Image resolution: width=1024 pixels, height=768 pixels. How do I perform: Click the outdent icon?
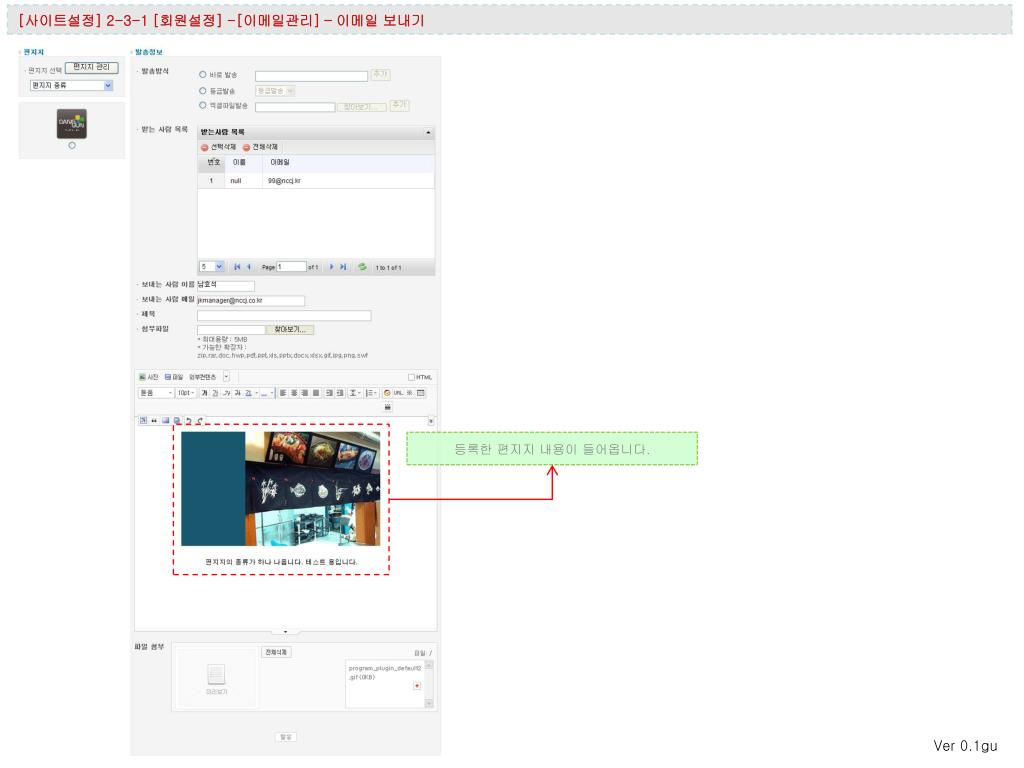(x=329, y=392)
